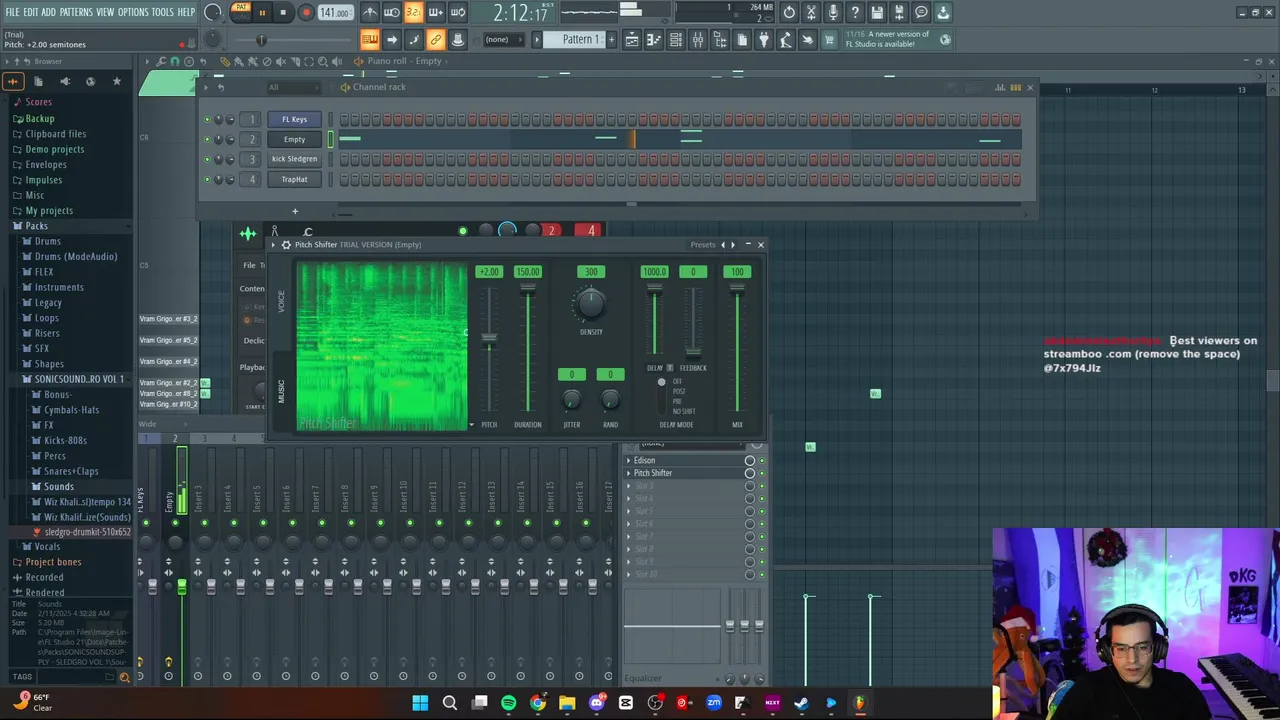Open the OPTIONS menu
Viewport: 1280px width, 720px height.
point(133,12)
